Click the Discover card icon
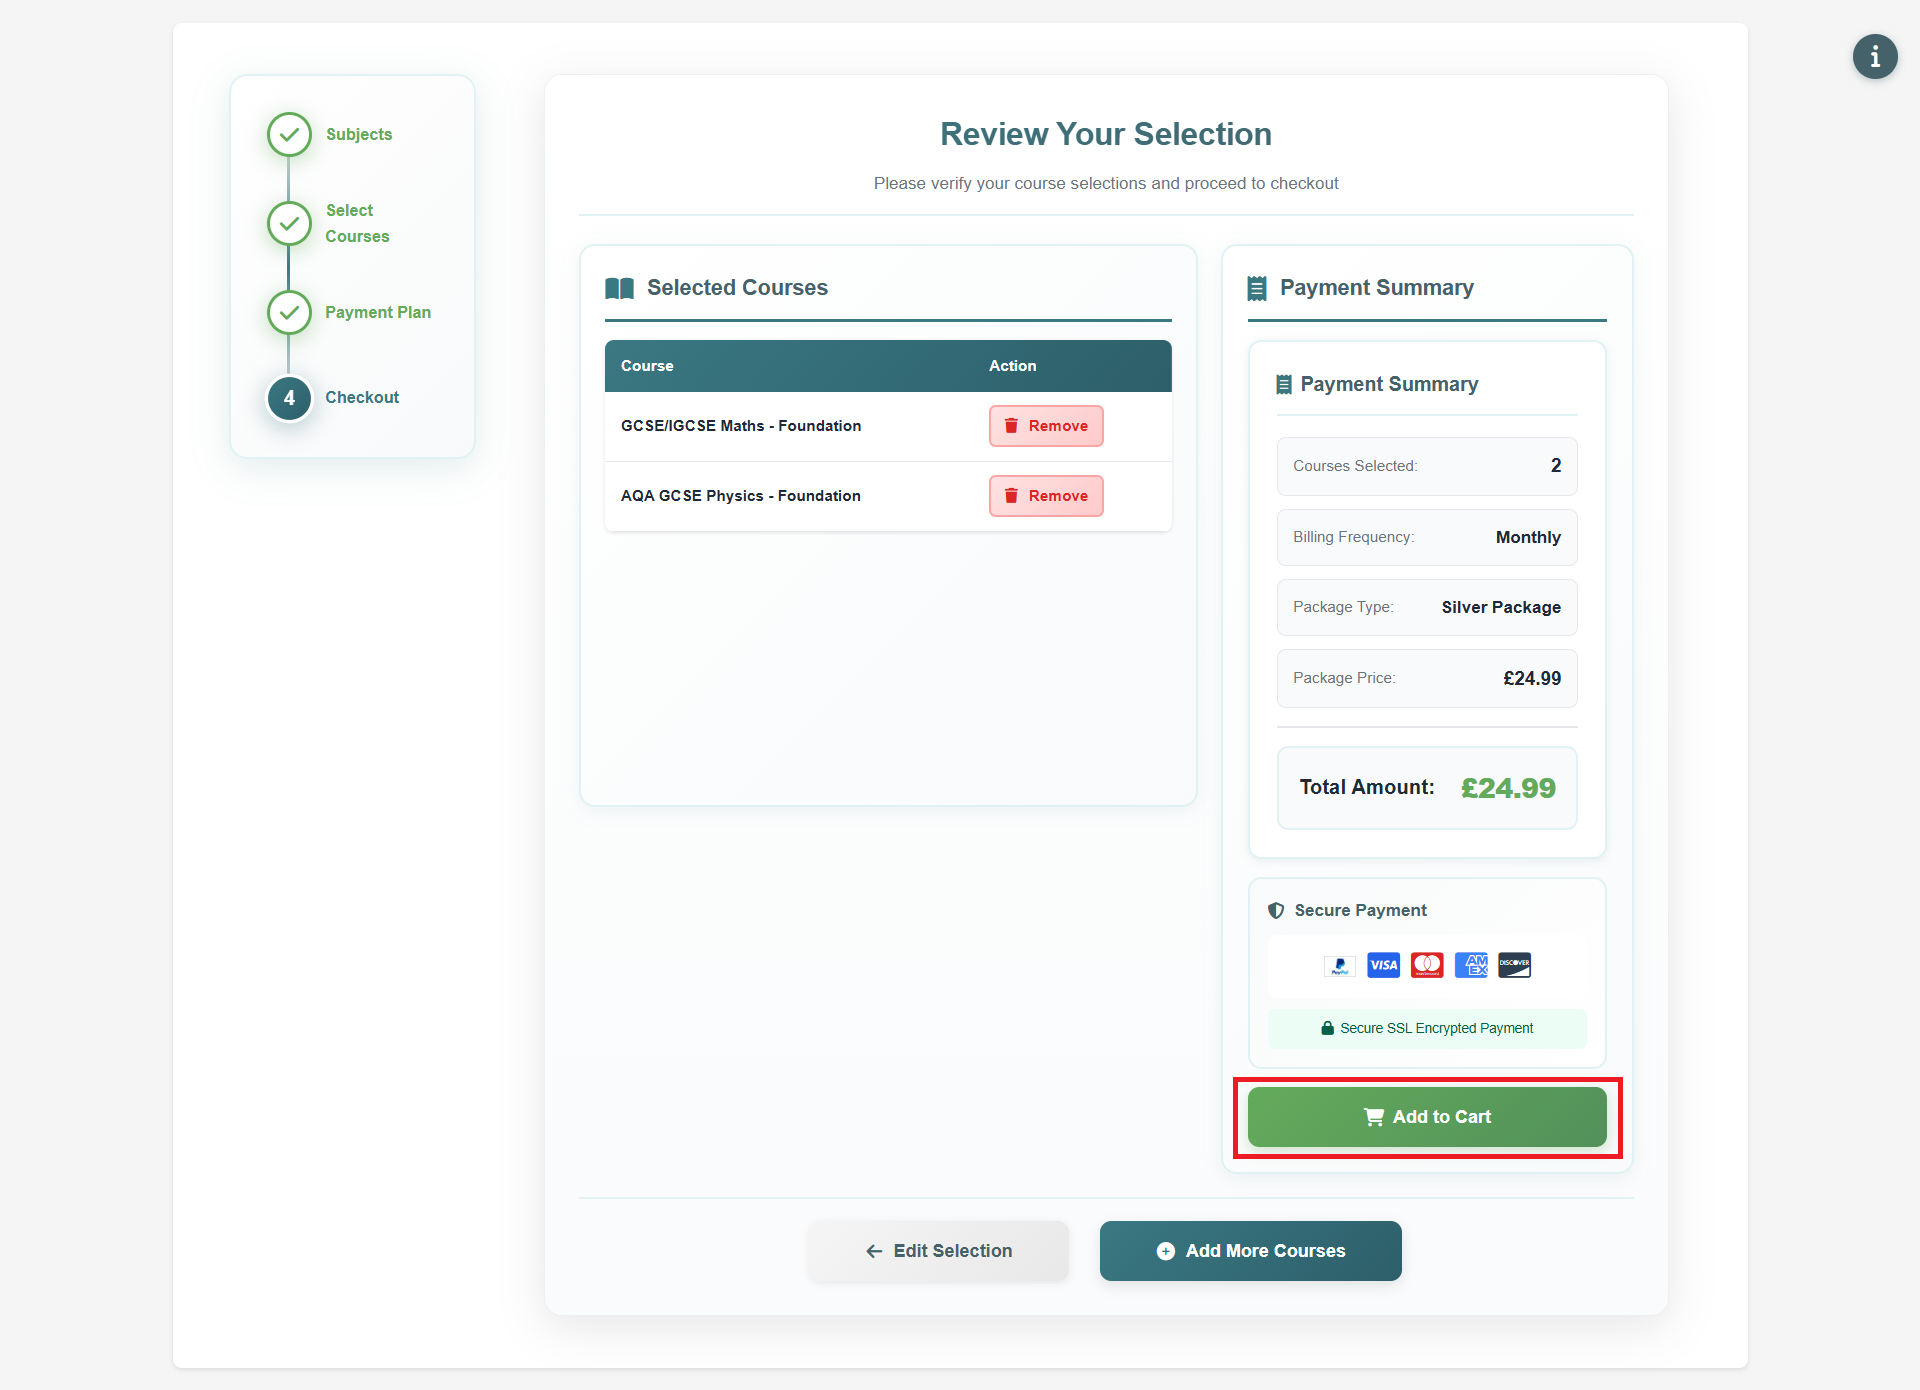Screen dimensions: 1920x1390 pyautogui.click(x=1514, y=965)
